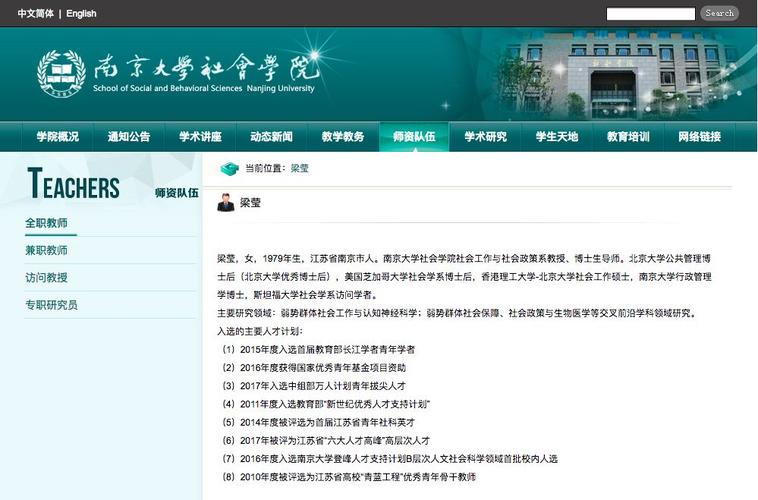Open the 通知公告 menu

point(129,137)
